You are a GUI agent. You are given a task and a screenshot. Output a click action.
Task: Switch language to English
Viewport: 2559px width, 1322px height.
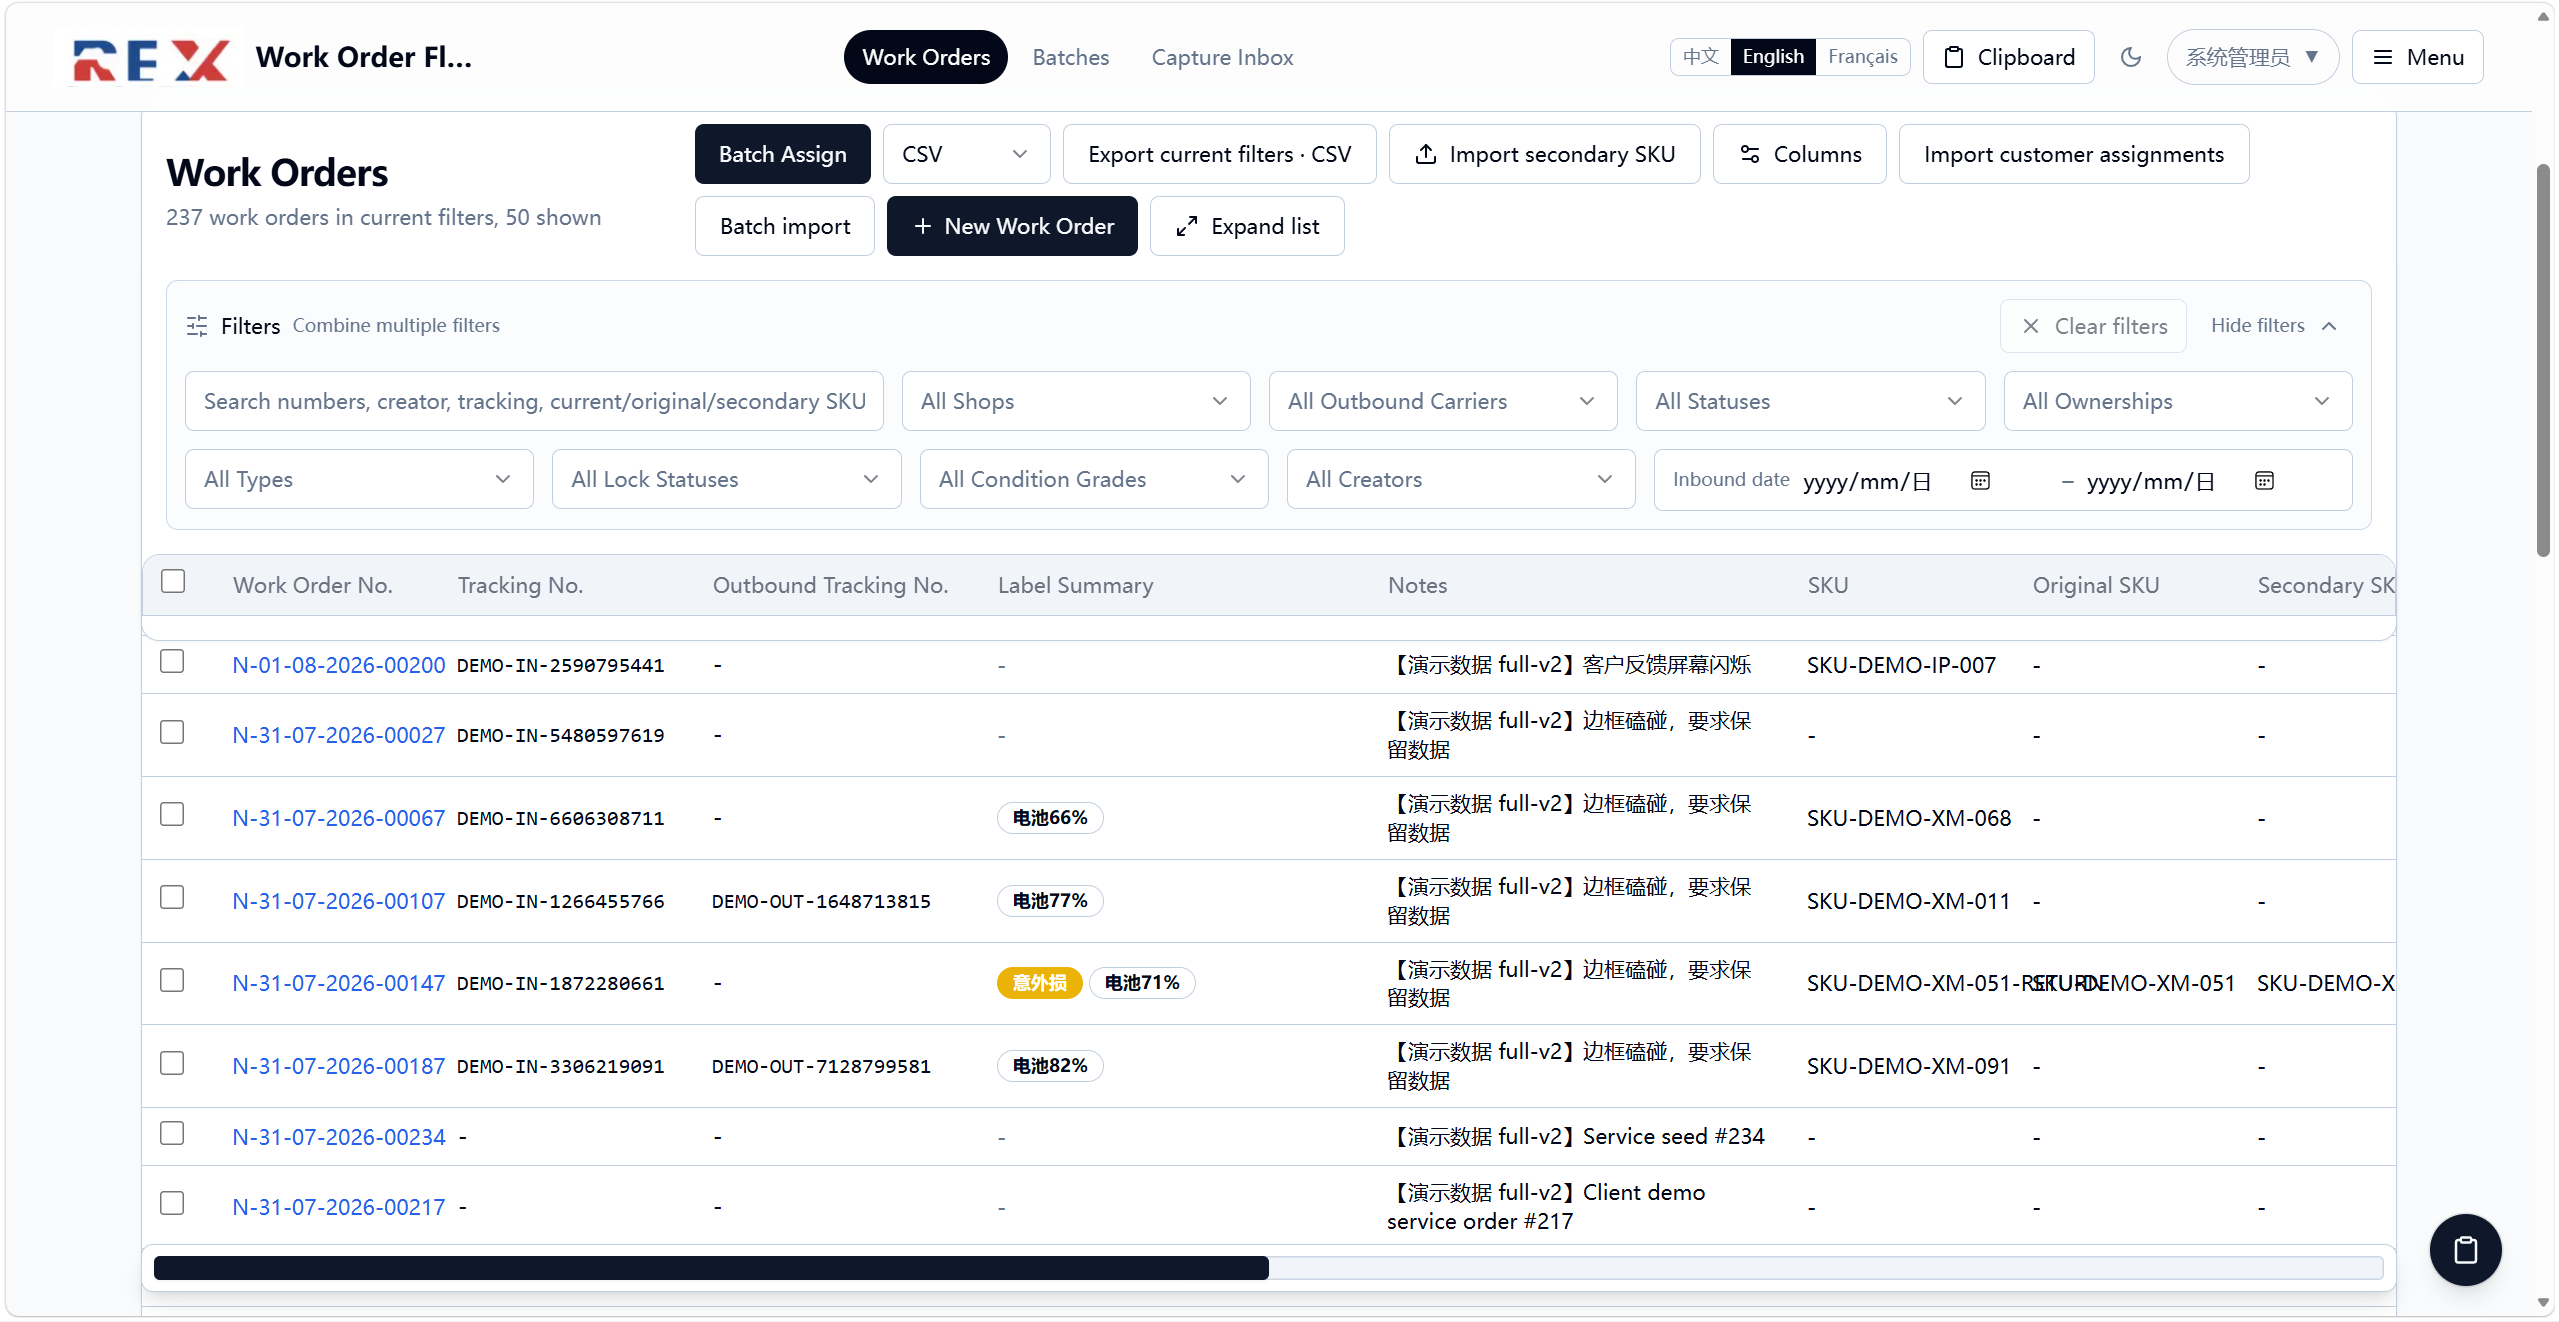(x=1772, y=57)
